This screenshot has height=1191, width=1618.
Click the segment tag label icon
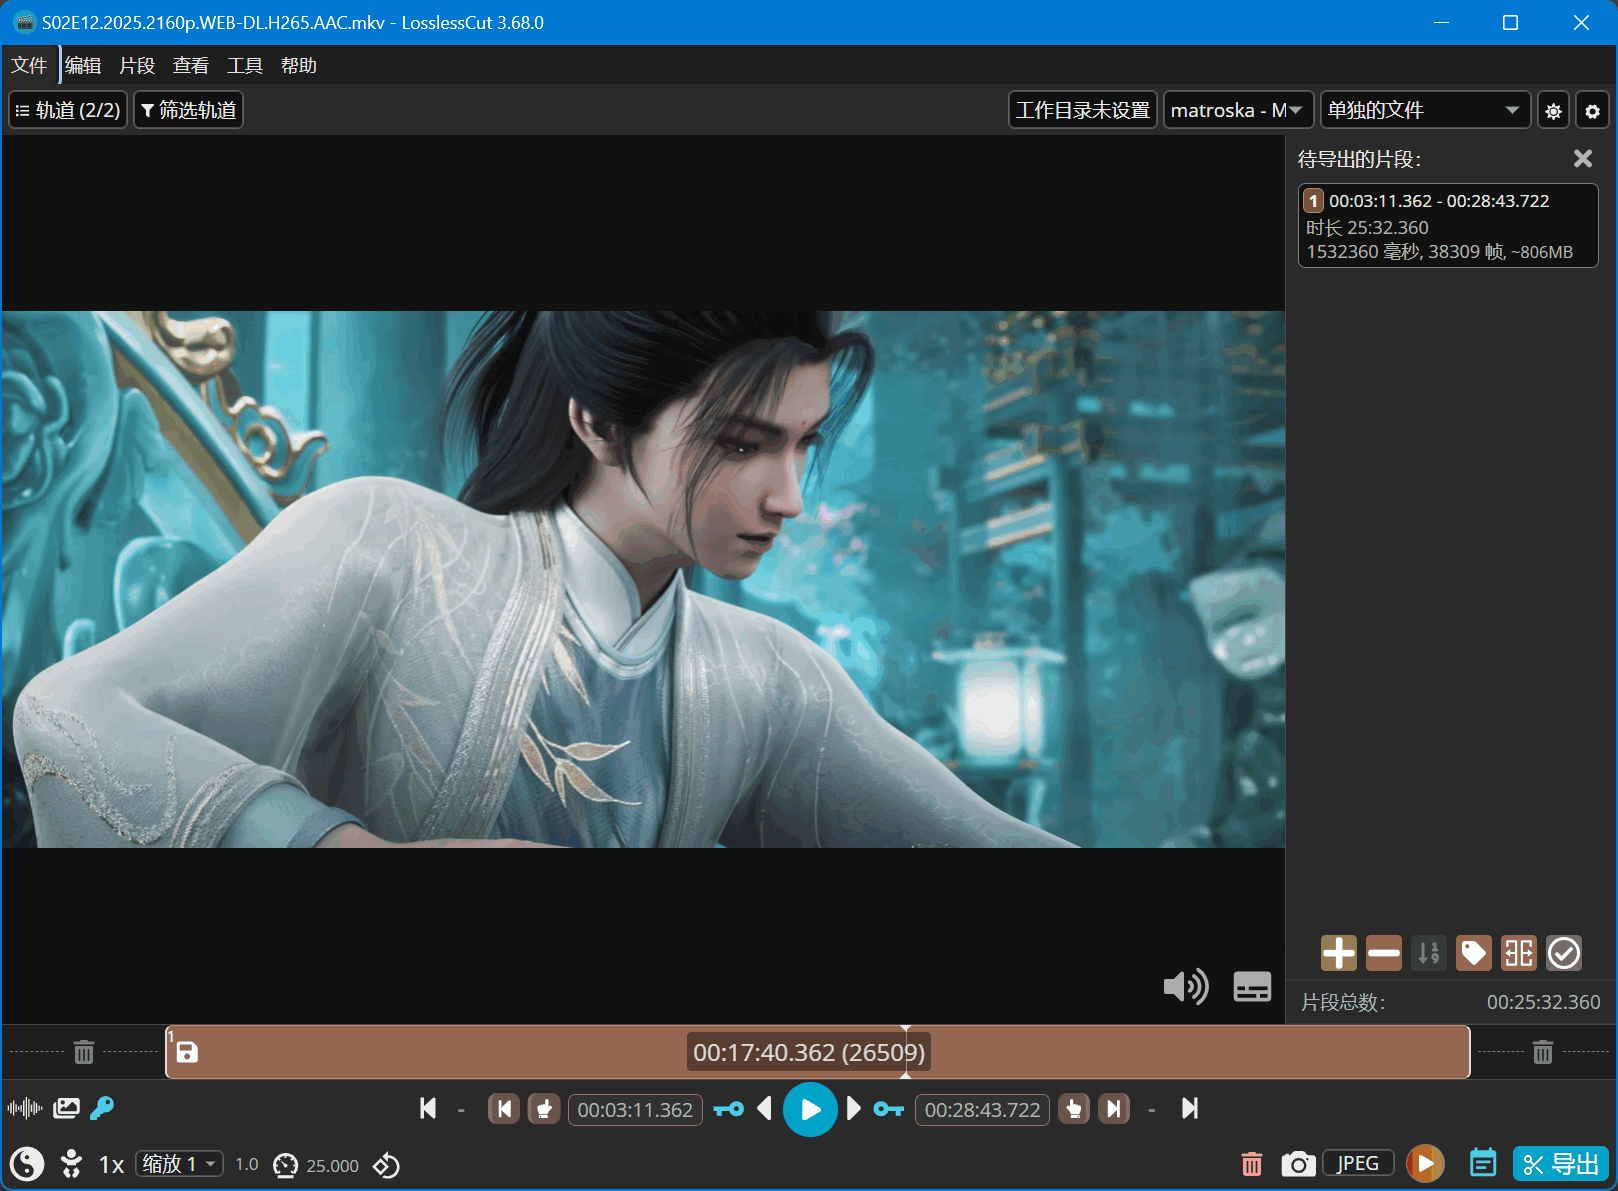(1473, 953)
